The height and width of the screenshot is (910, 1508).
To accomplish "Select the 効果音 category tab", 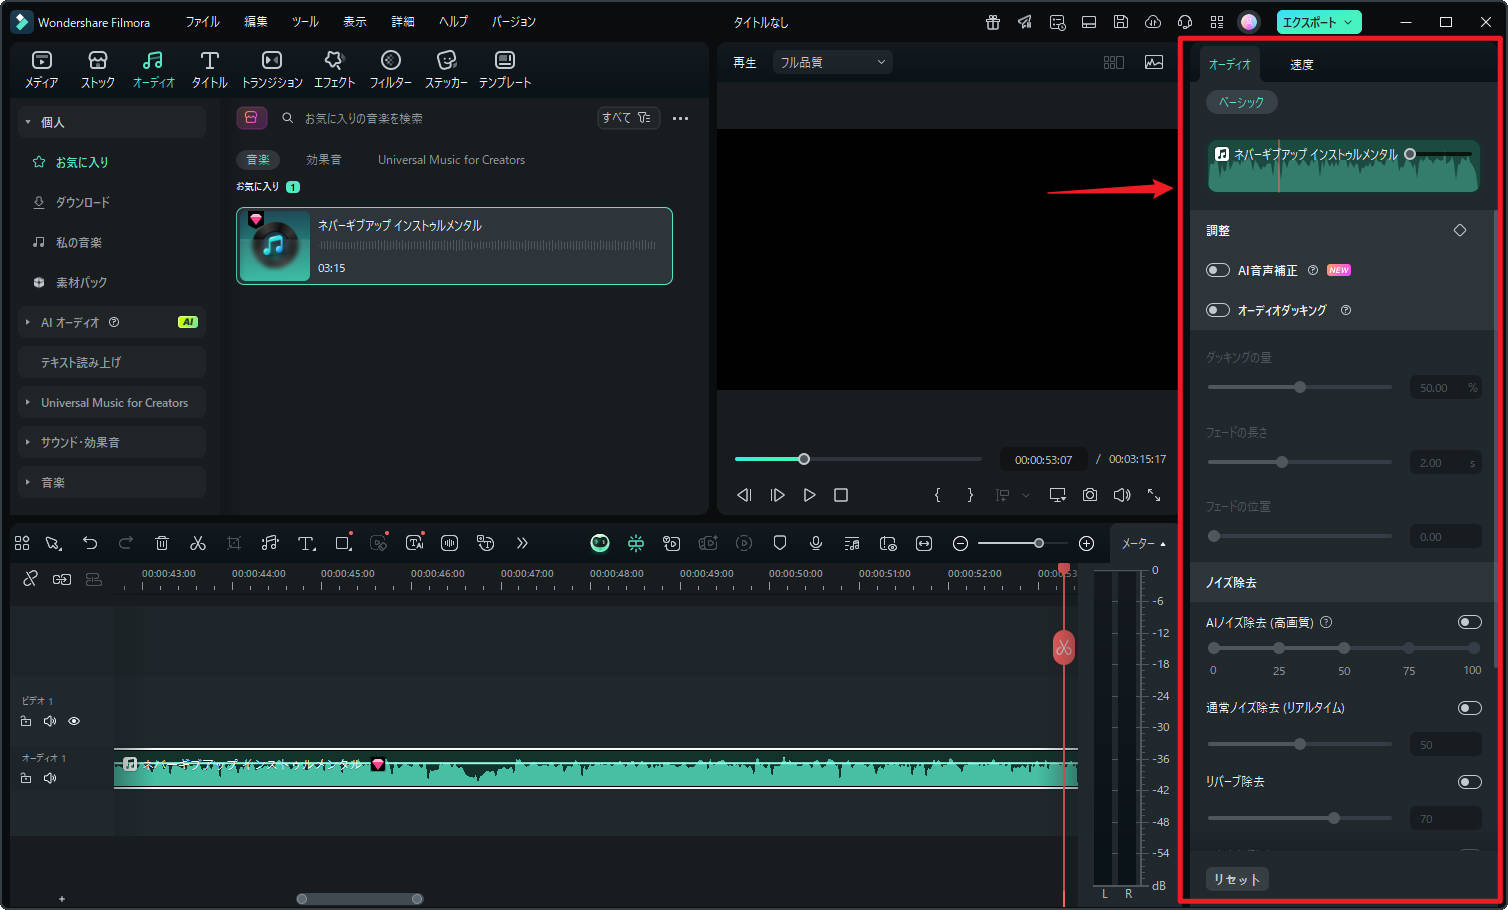I will click(x=323, y=160).
